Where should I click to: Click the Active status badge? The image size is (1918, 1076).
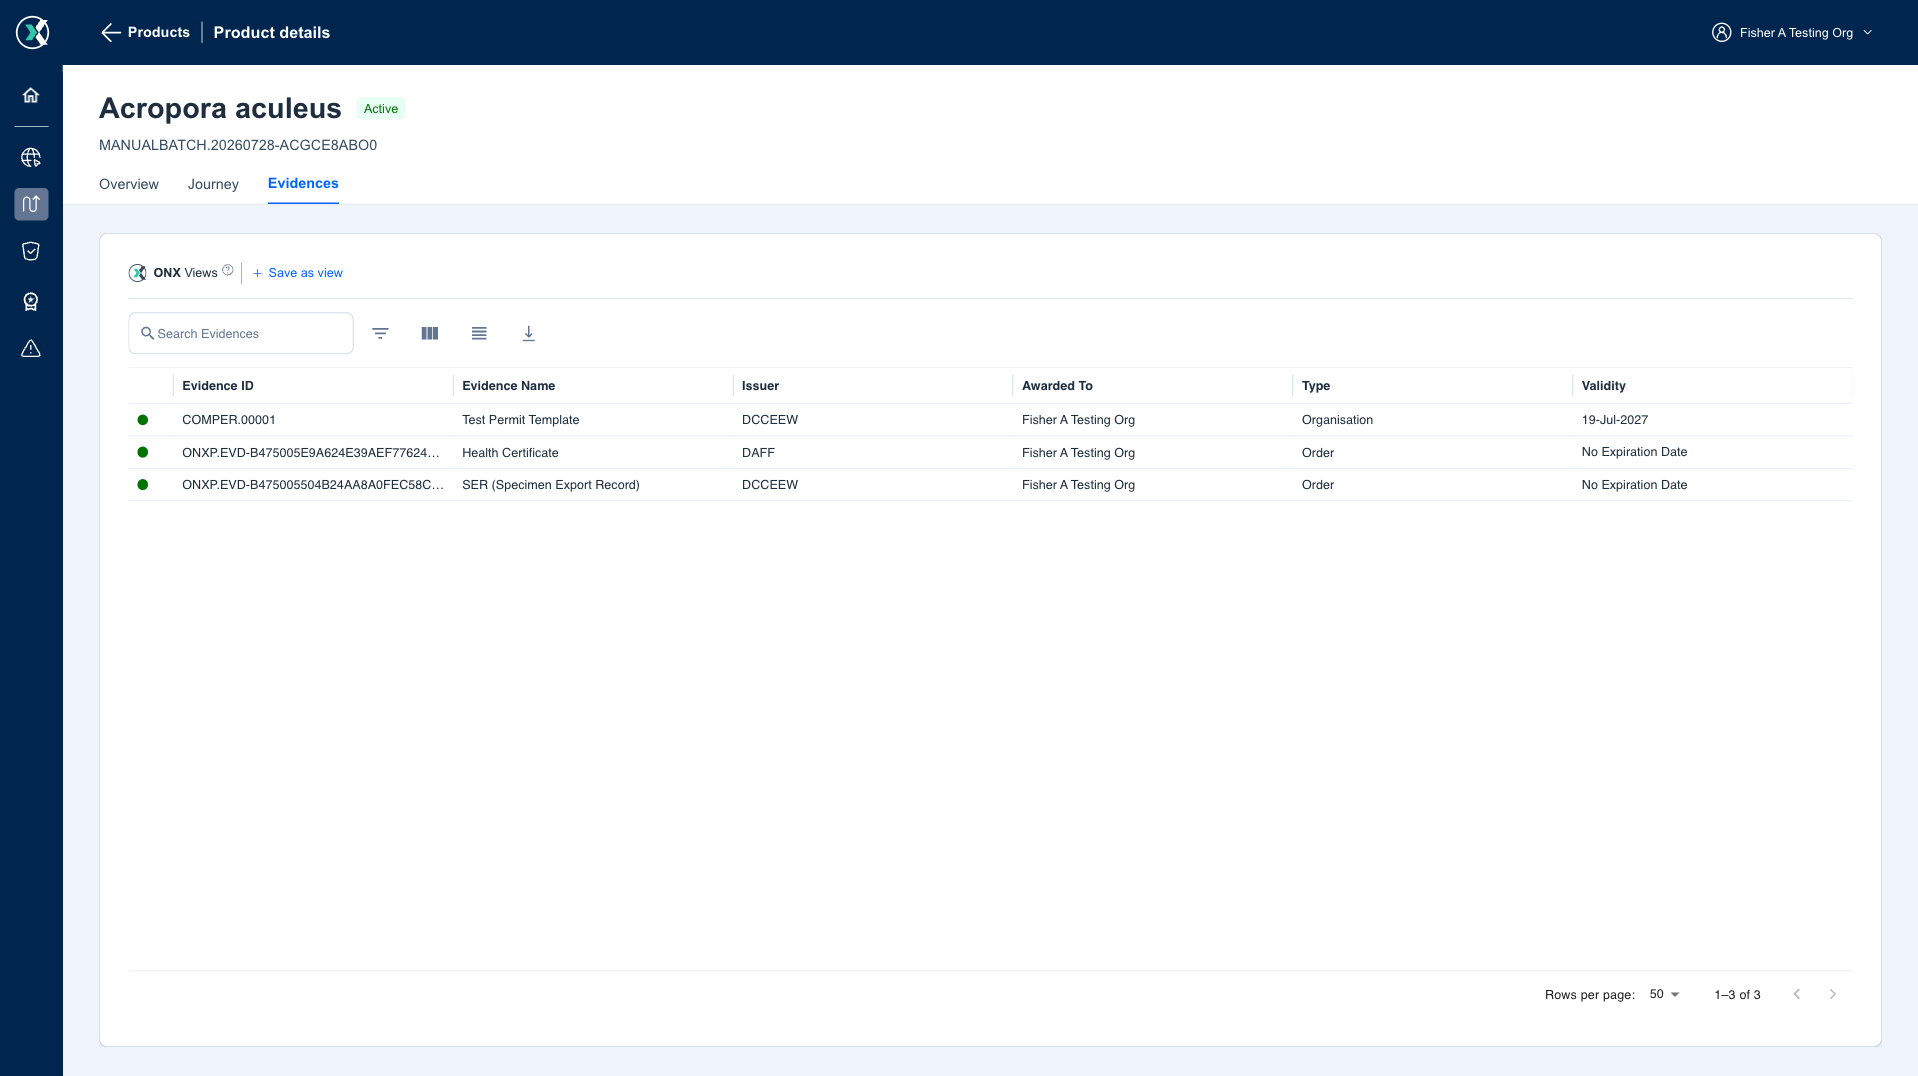pos(381,109)
